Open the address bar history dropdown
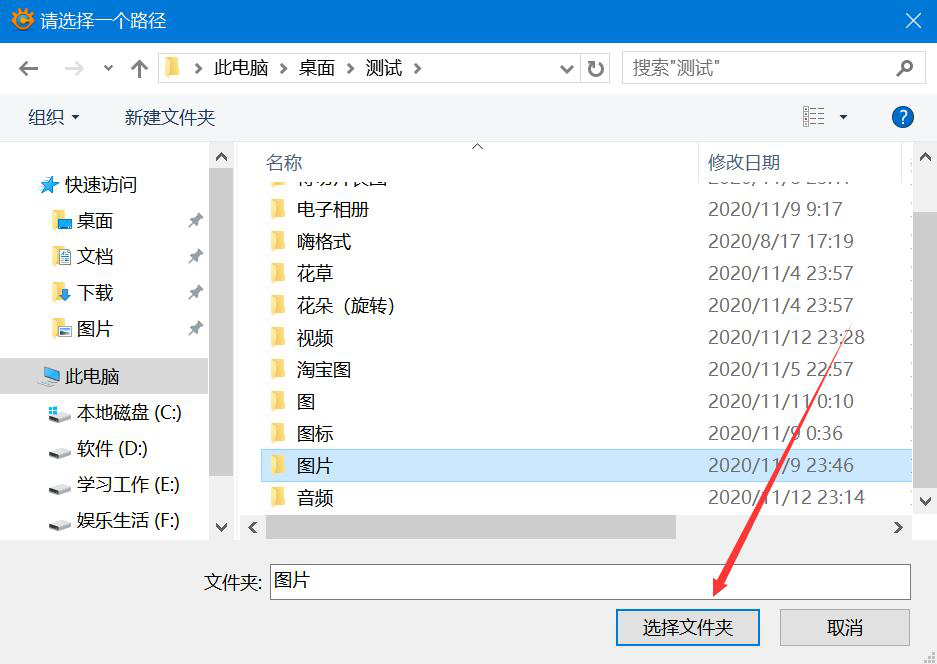This screenshot has height=664, width=937. click(567, 69)
